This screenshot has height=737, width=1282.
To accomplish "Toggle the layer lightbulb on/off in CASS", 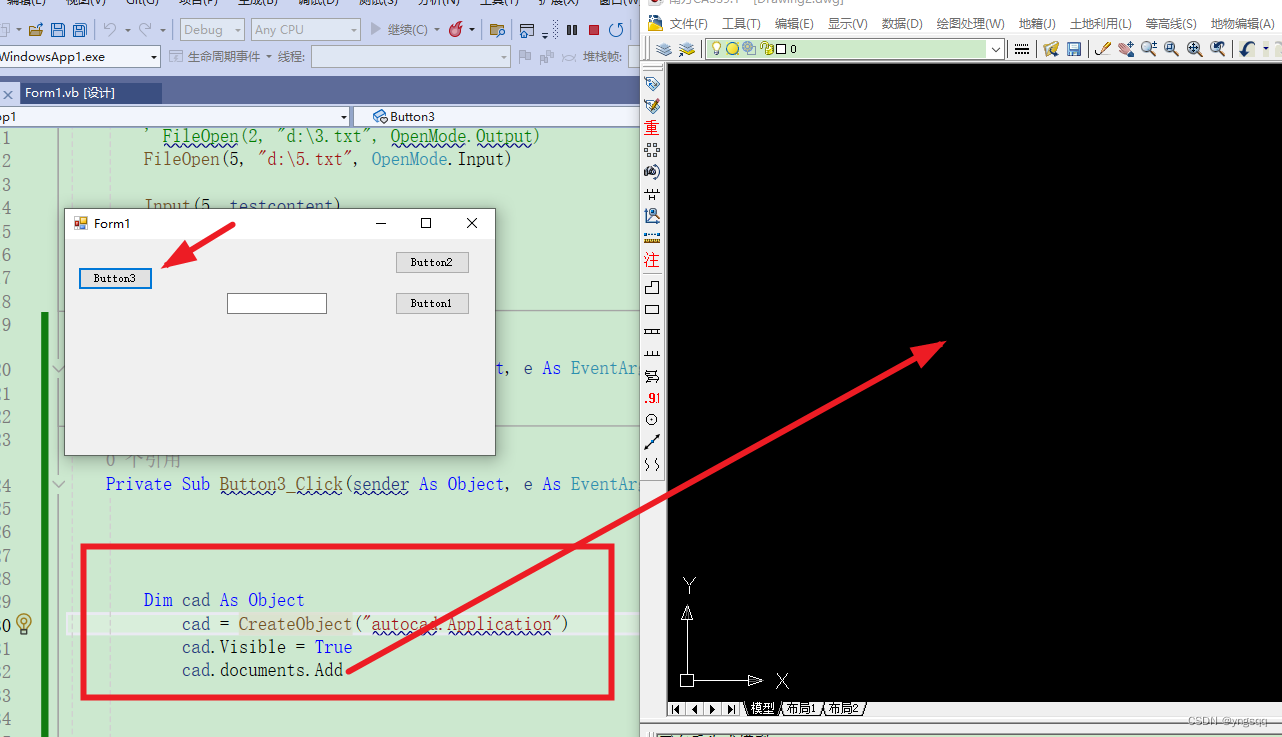I will pyautogui.click(x=717, y=49).
